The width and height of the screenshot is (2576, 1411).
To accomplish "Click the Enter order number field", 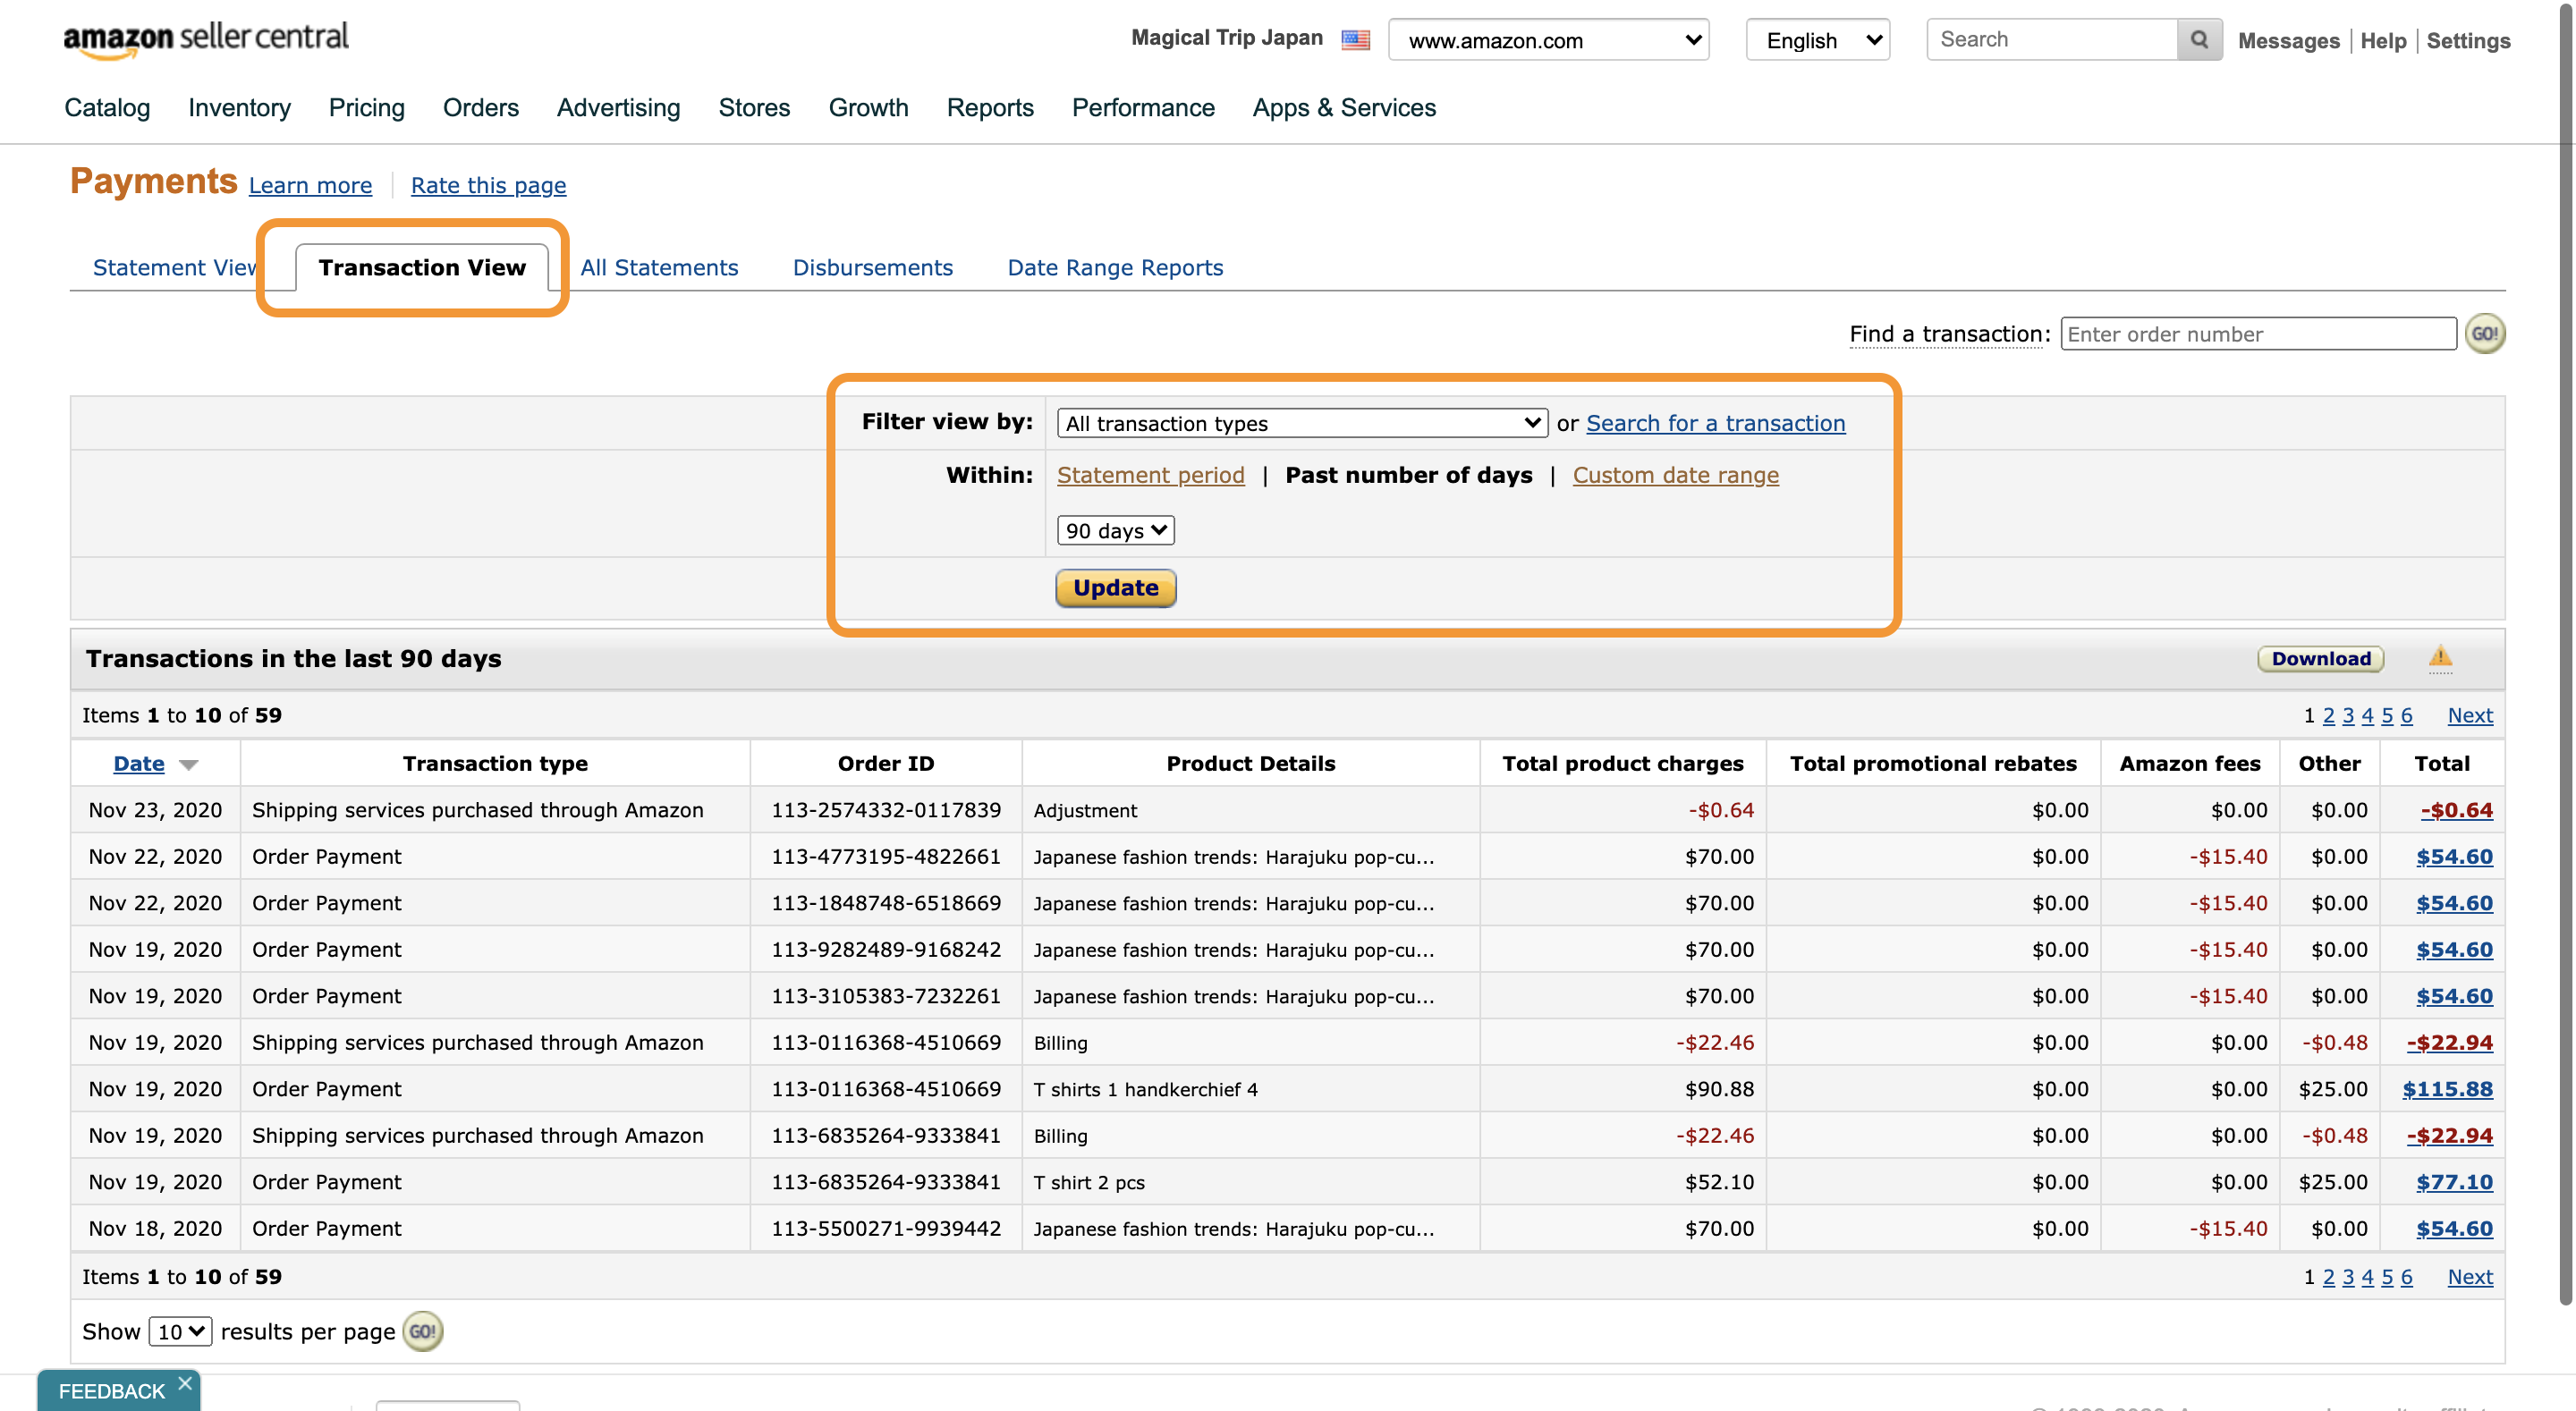I will pyautogui.click(x=2258, y=334).
